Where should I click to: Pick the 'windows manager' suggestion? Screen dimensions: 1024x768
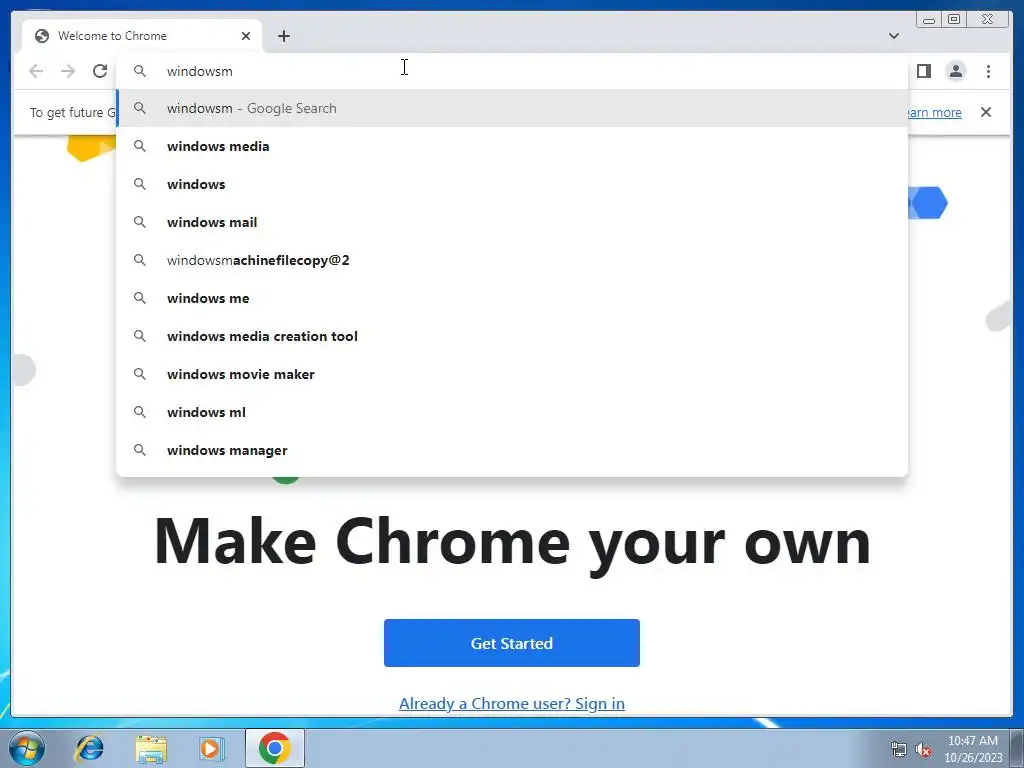[x=512, y=450]
